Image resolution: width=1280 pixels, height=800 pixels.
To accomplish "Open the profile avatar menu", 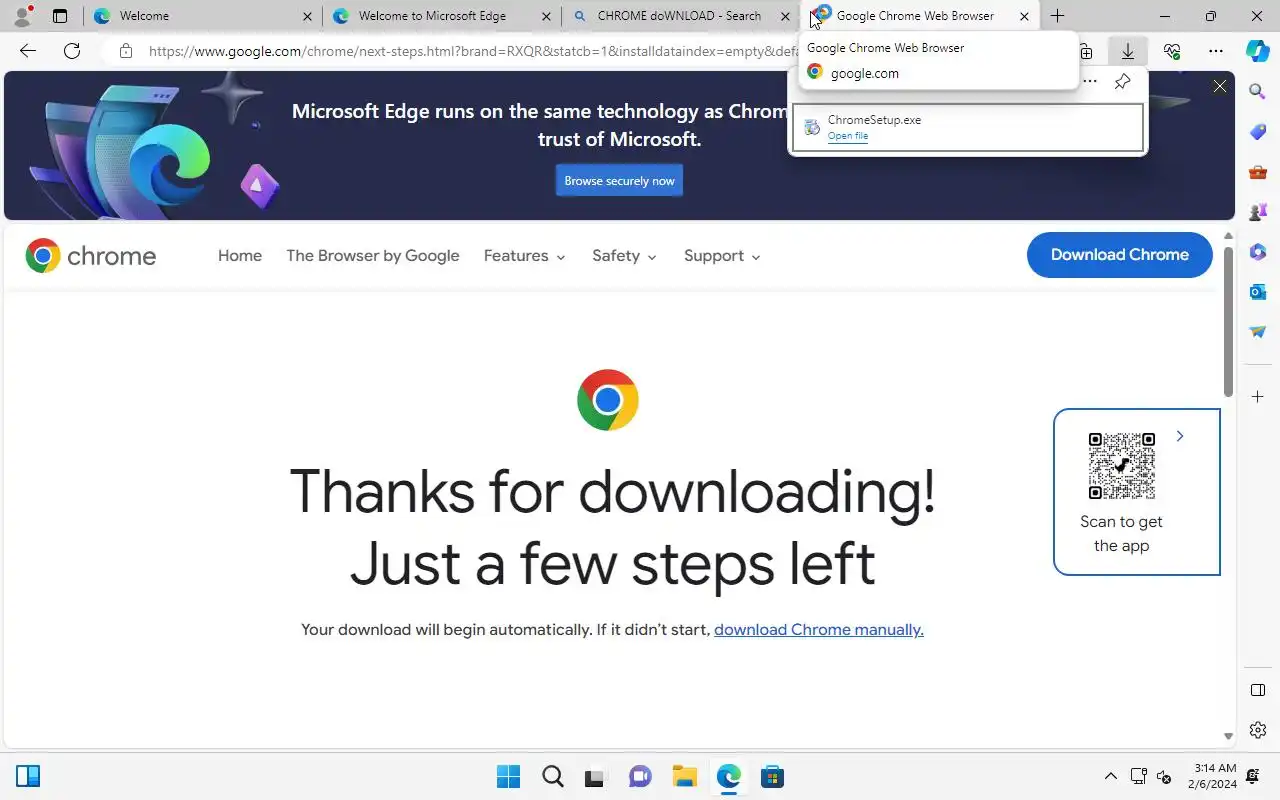I will pyautogui.click(x=22, y=16).
